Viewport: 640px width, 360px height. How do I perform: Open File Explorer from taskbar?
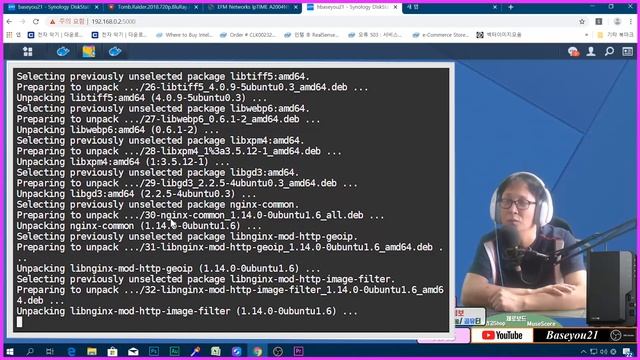point(92,351)
